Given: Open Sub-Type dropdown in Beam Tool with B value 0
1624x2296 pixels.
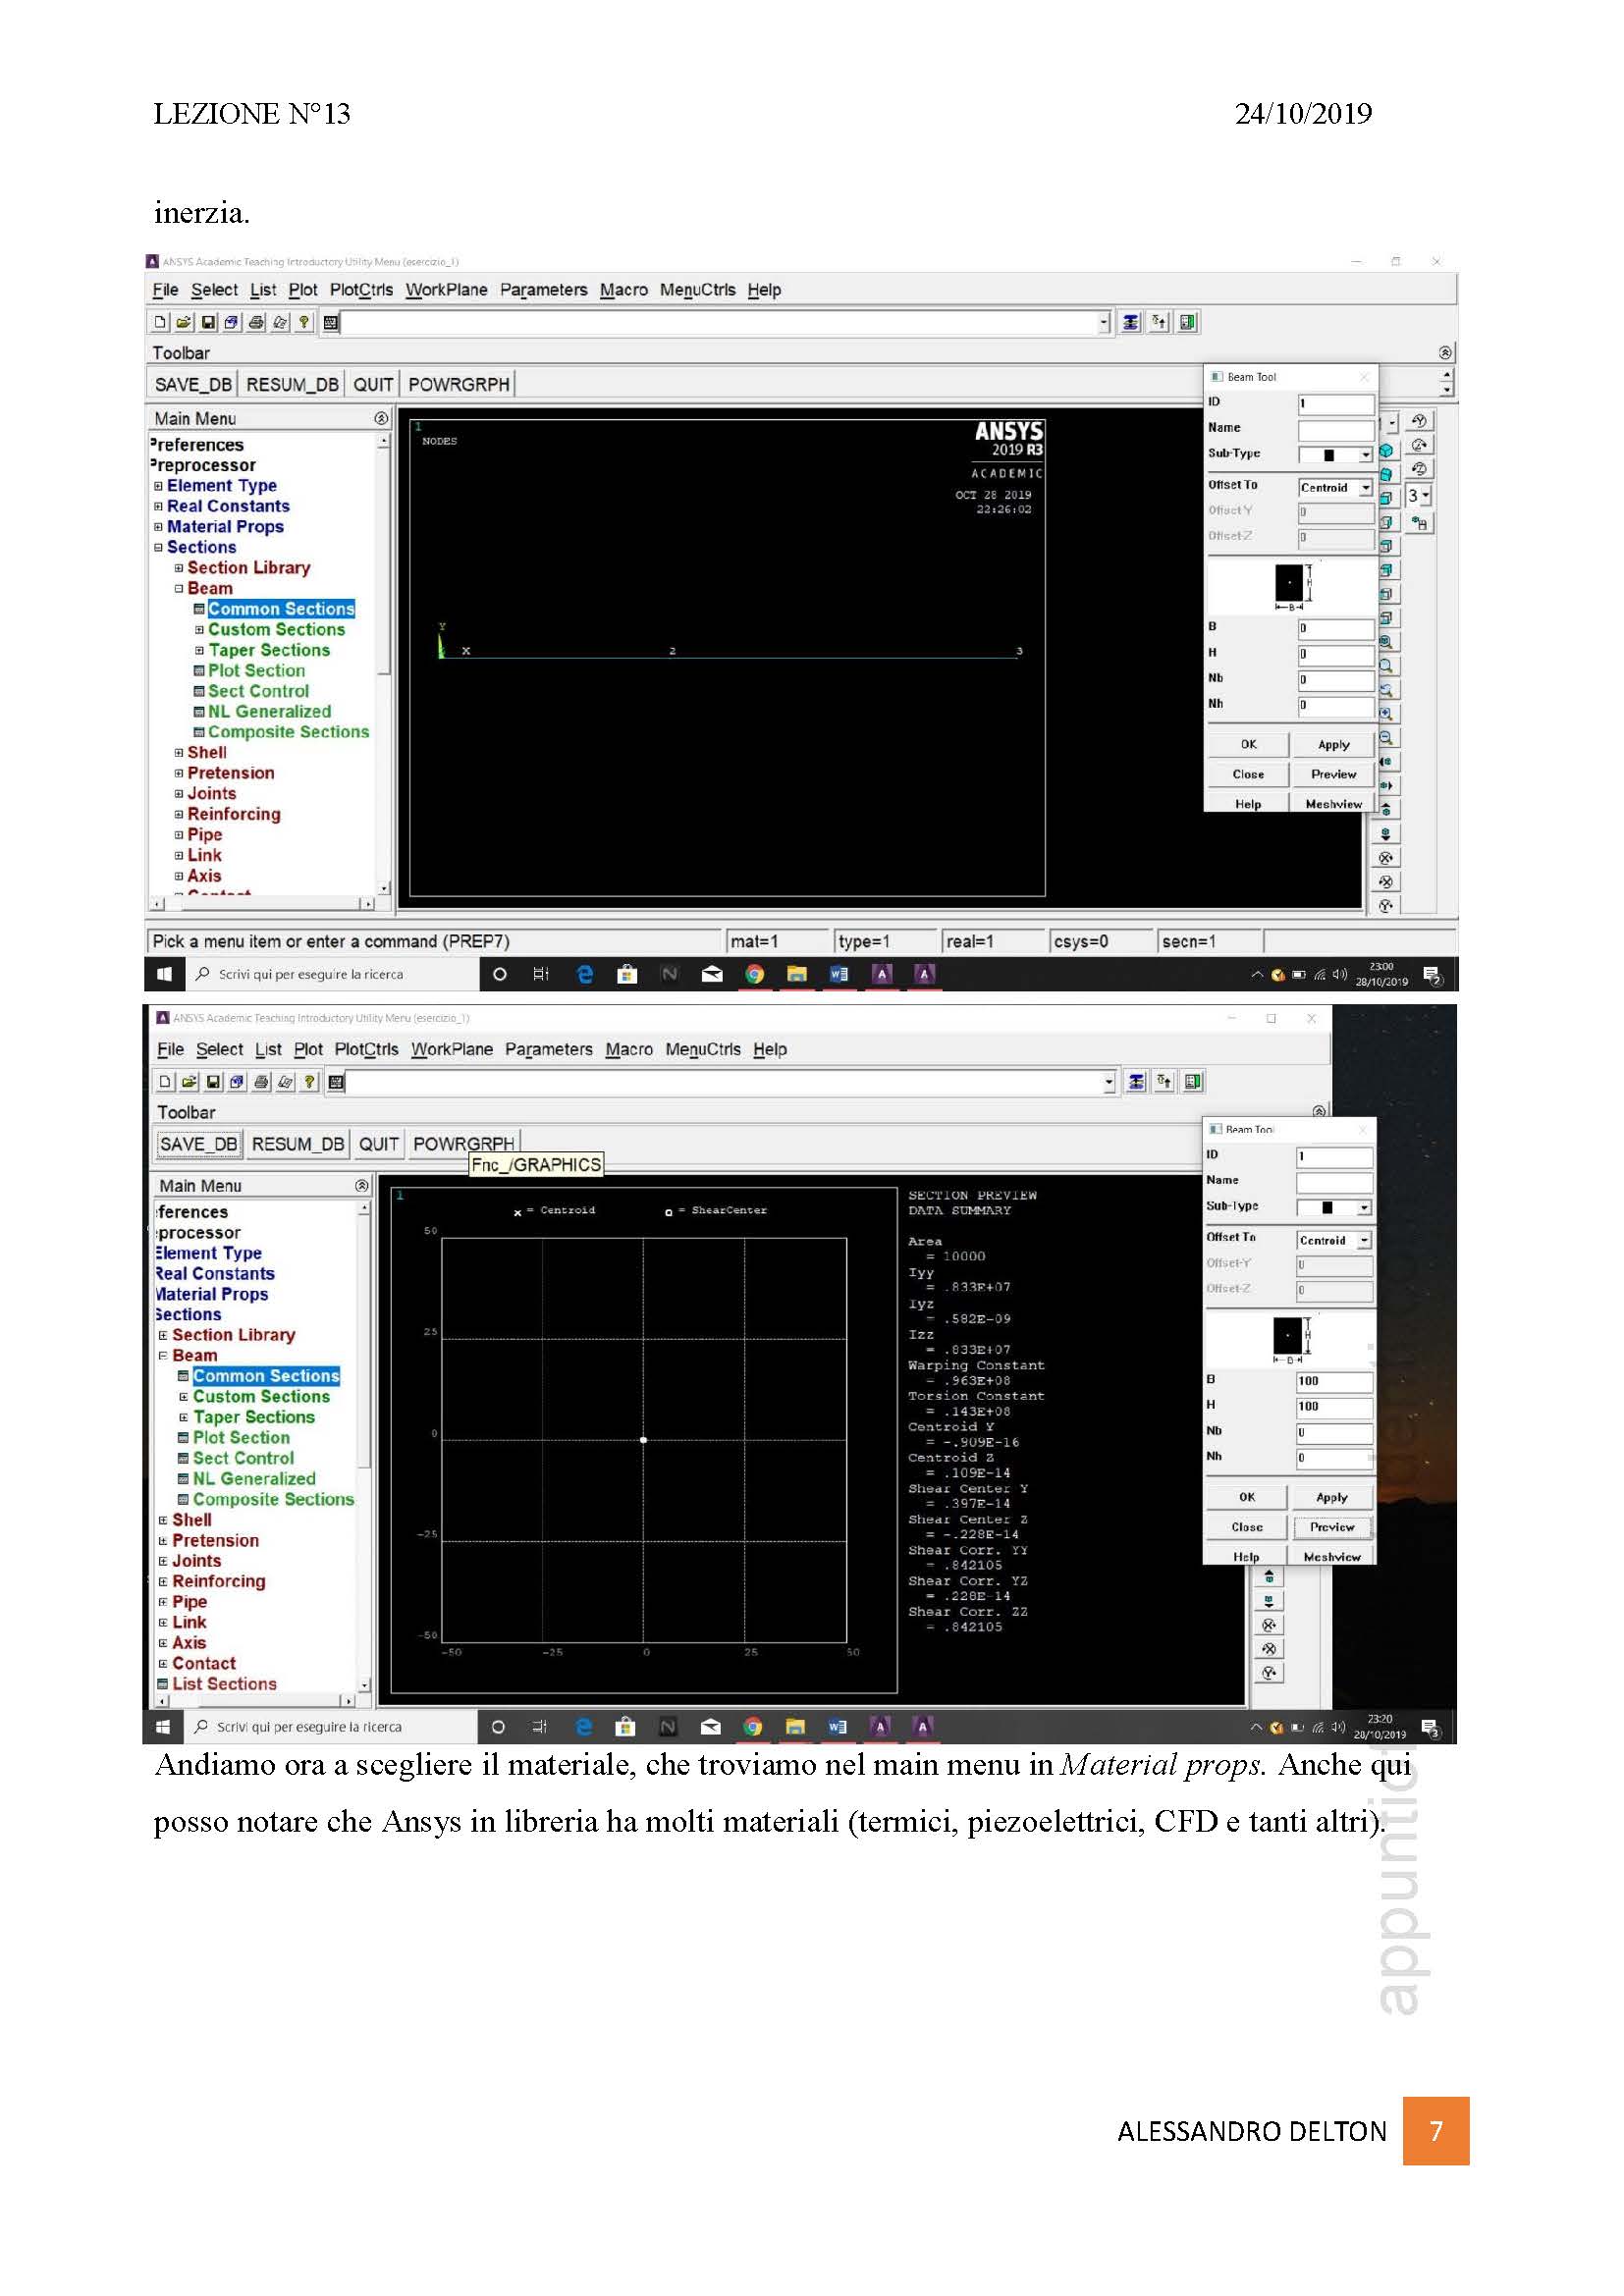Looking at the screenshot, I should point(1336,455).
